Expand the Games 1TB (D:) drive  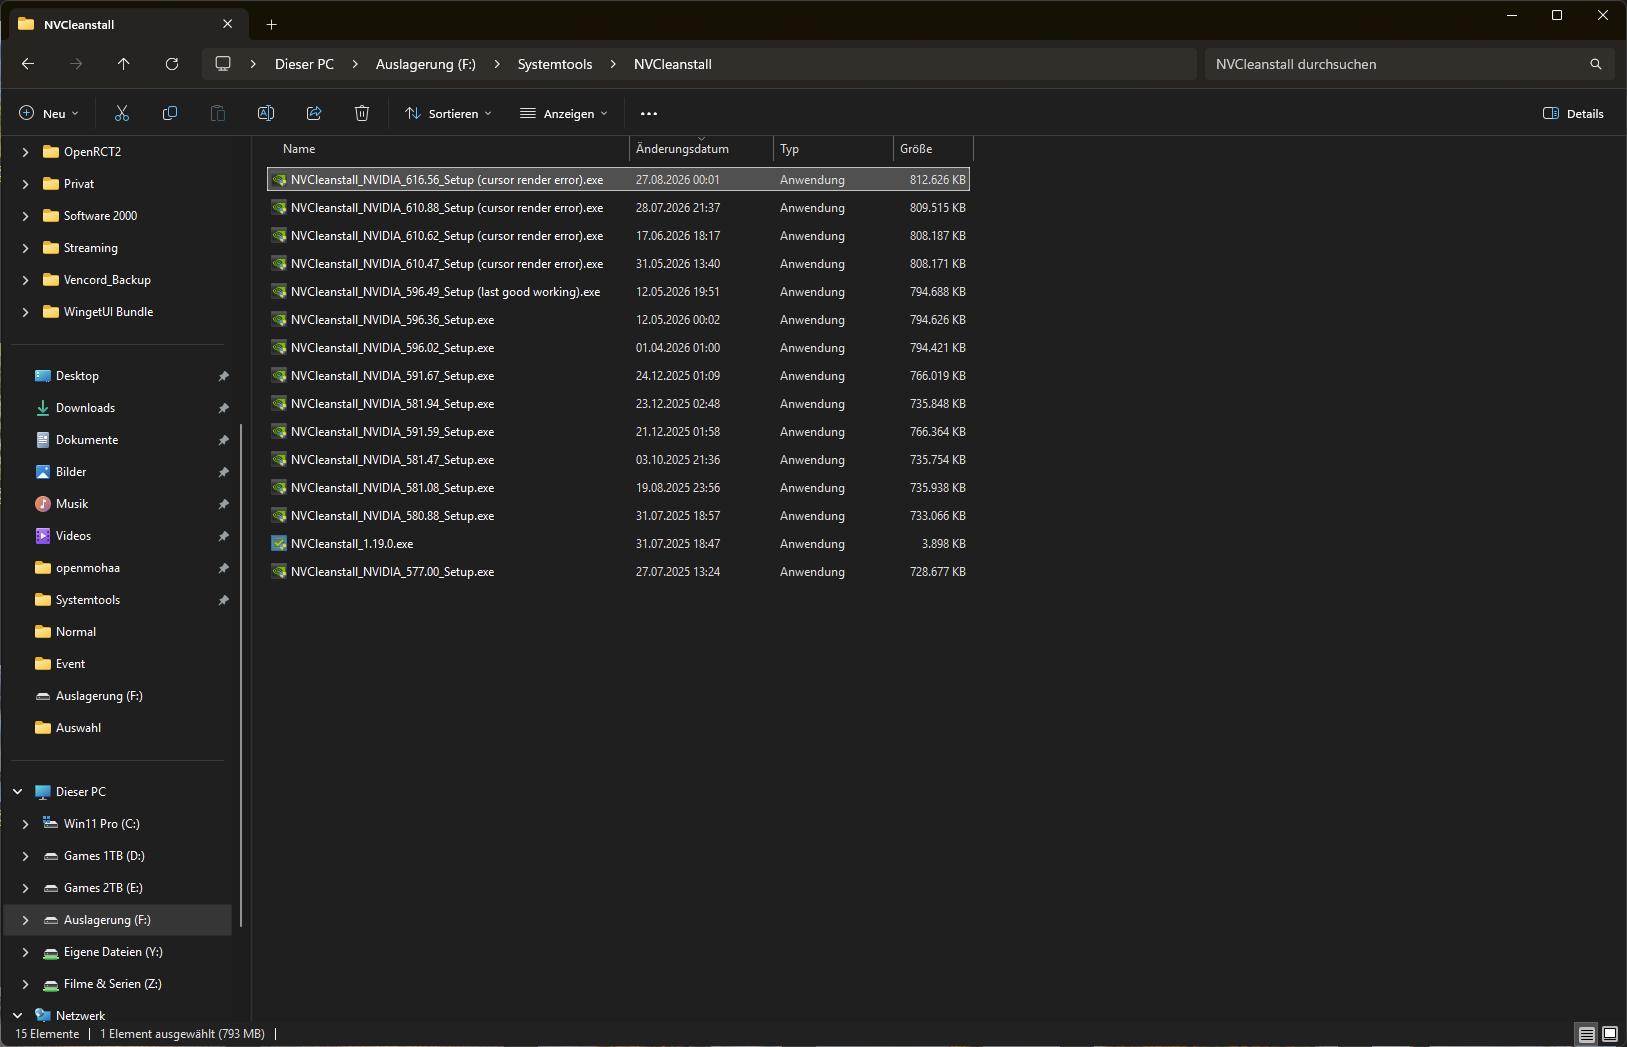click(x=25, y=856)
